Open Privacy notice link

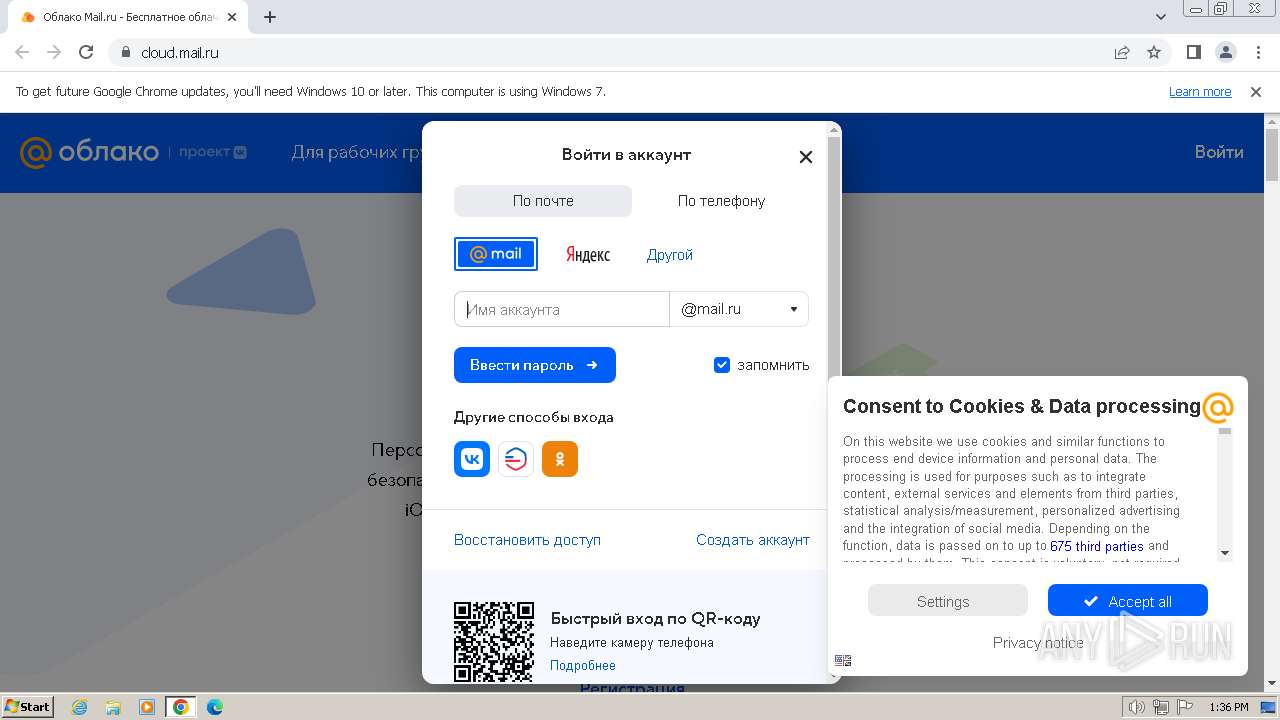1038,643
